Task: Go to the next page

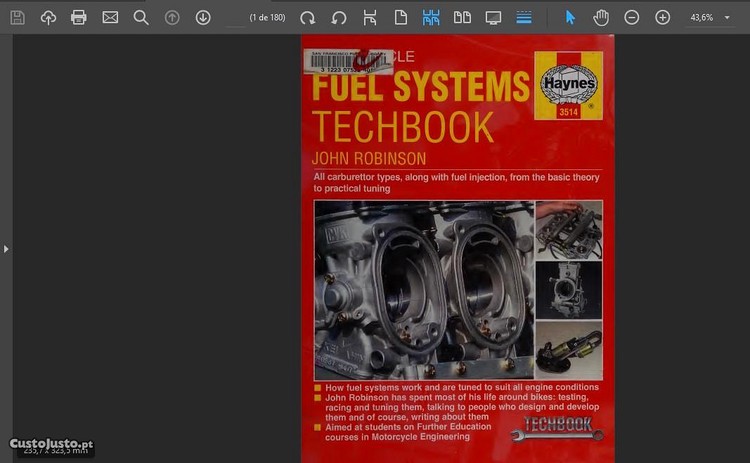Action: [x=203, y=18]
